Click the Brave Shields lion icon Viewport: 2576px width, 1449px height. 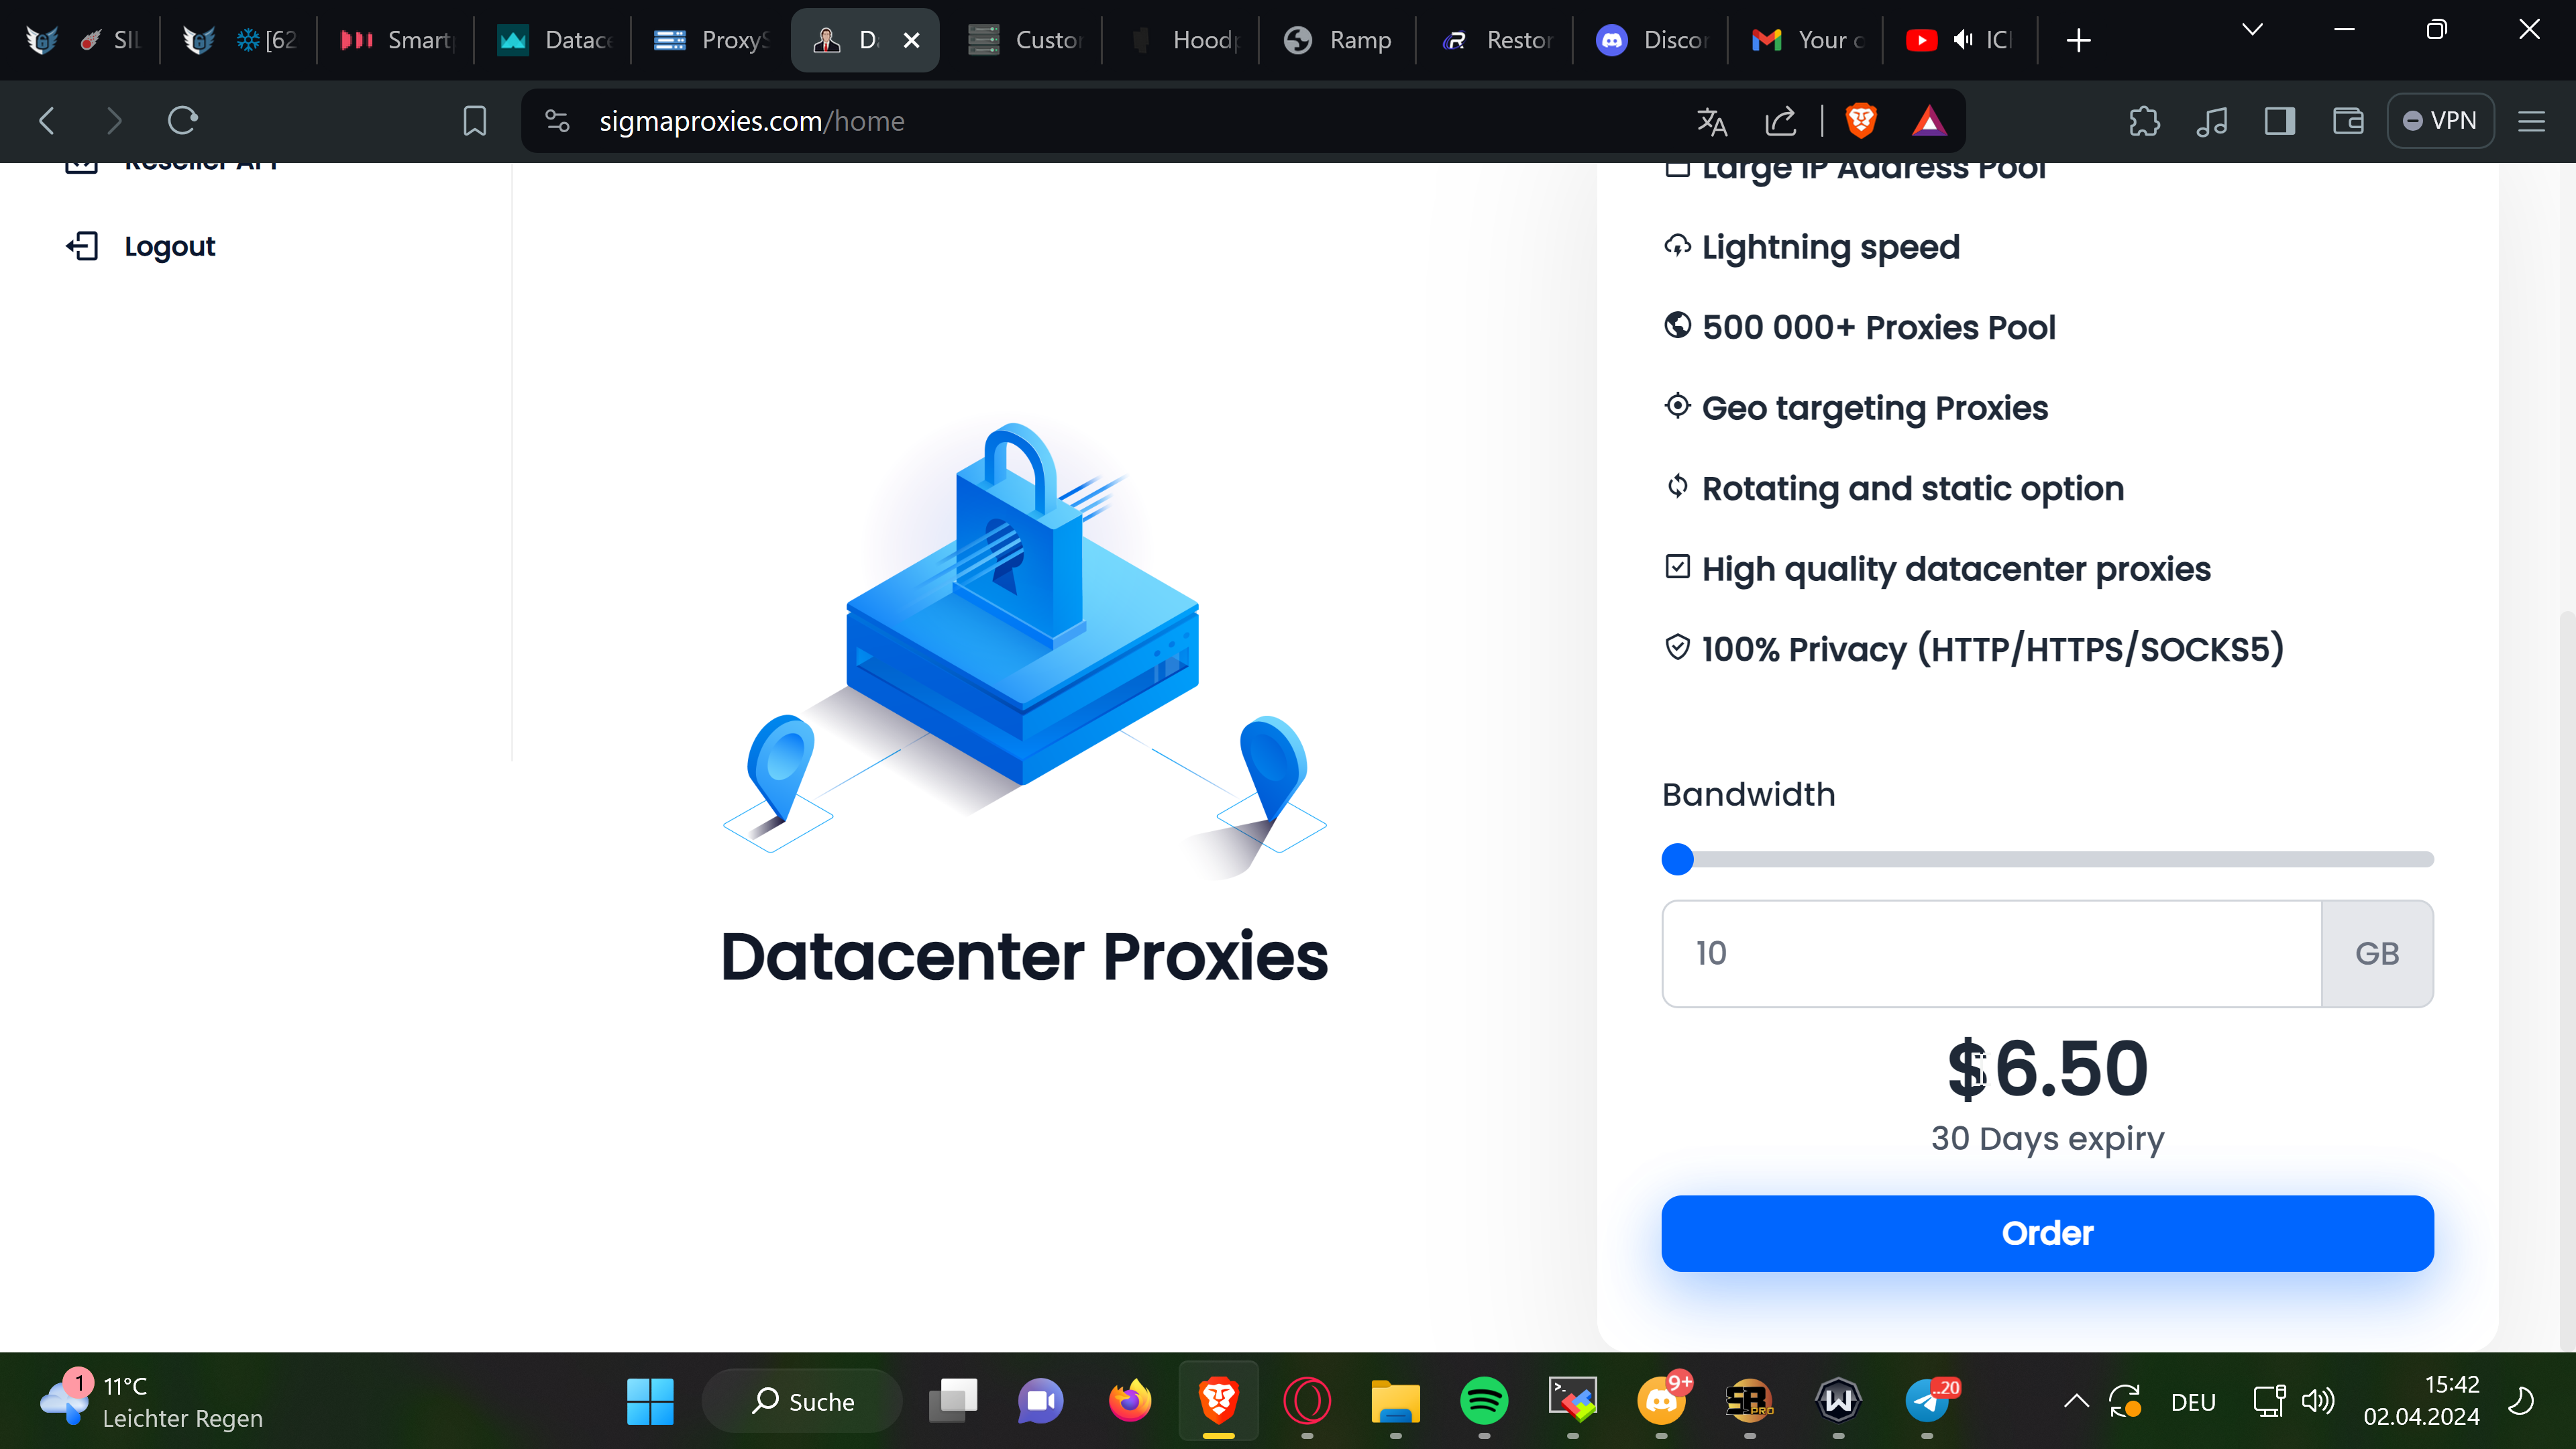[x=1860, y=121]
